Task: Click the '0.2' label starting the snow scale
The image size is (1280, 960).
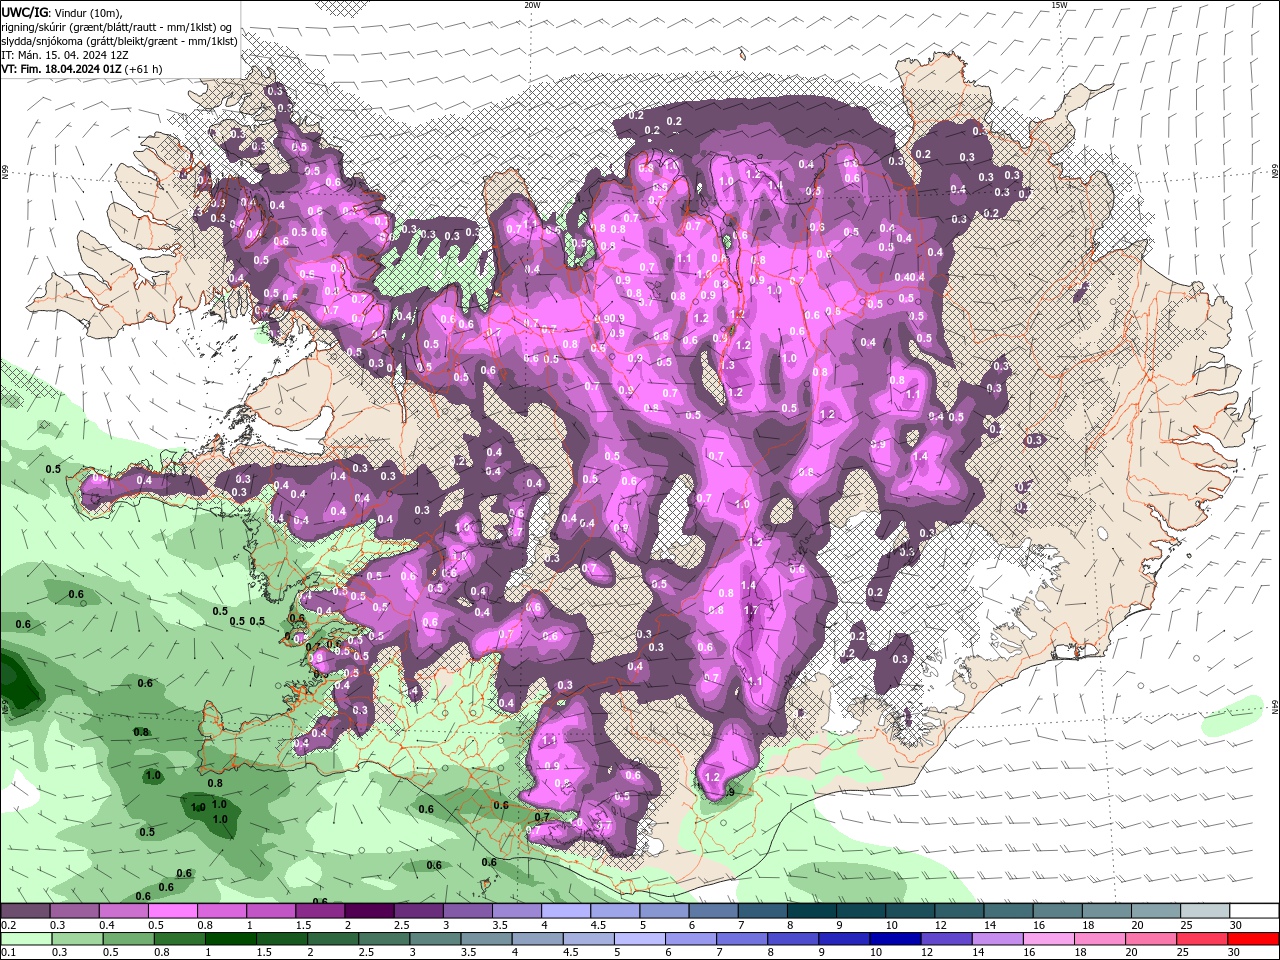Action: click(x=8, y=925)
